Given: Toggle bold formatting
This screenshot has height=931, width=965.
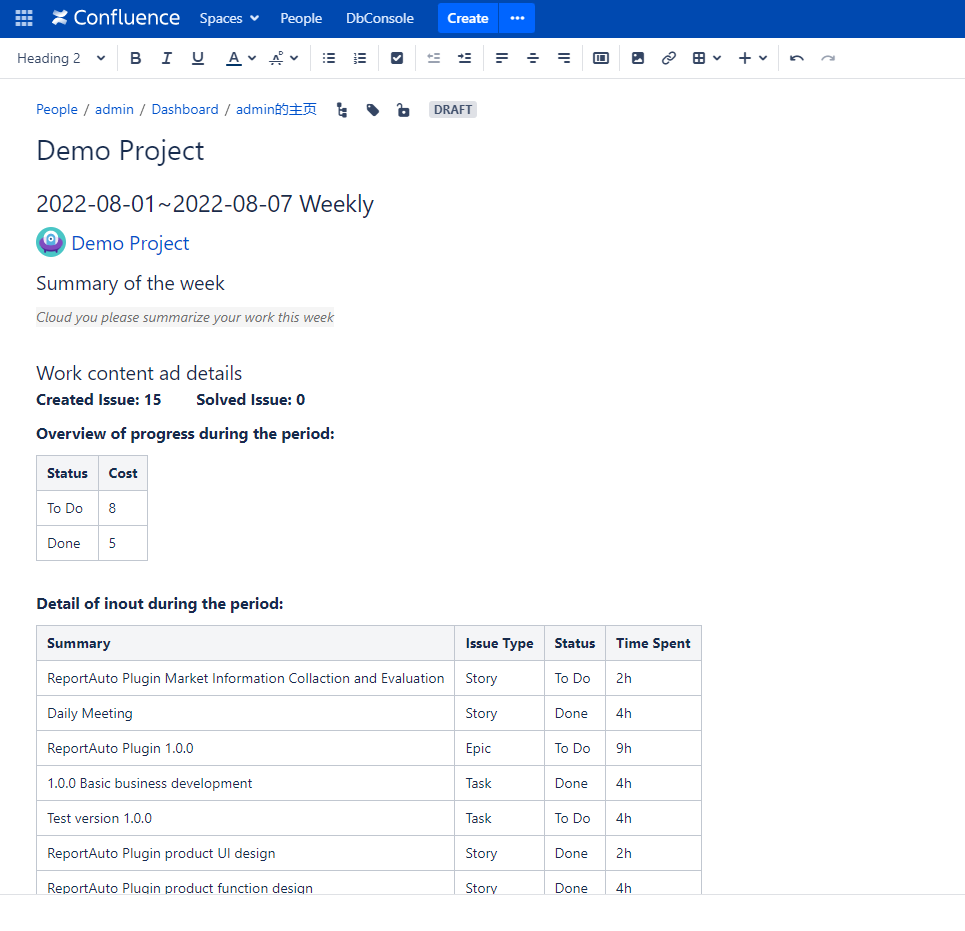Looking at the screenshot, I should [x=136, y=58].
